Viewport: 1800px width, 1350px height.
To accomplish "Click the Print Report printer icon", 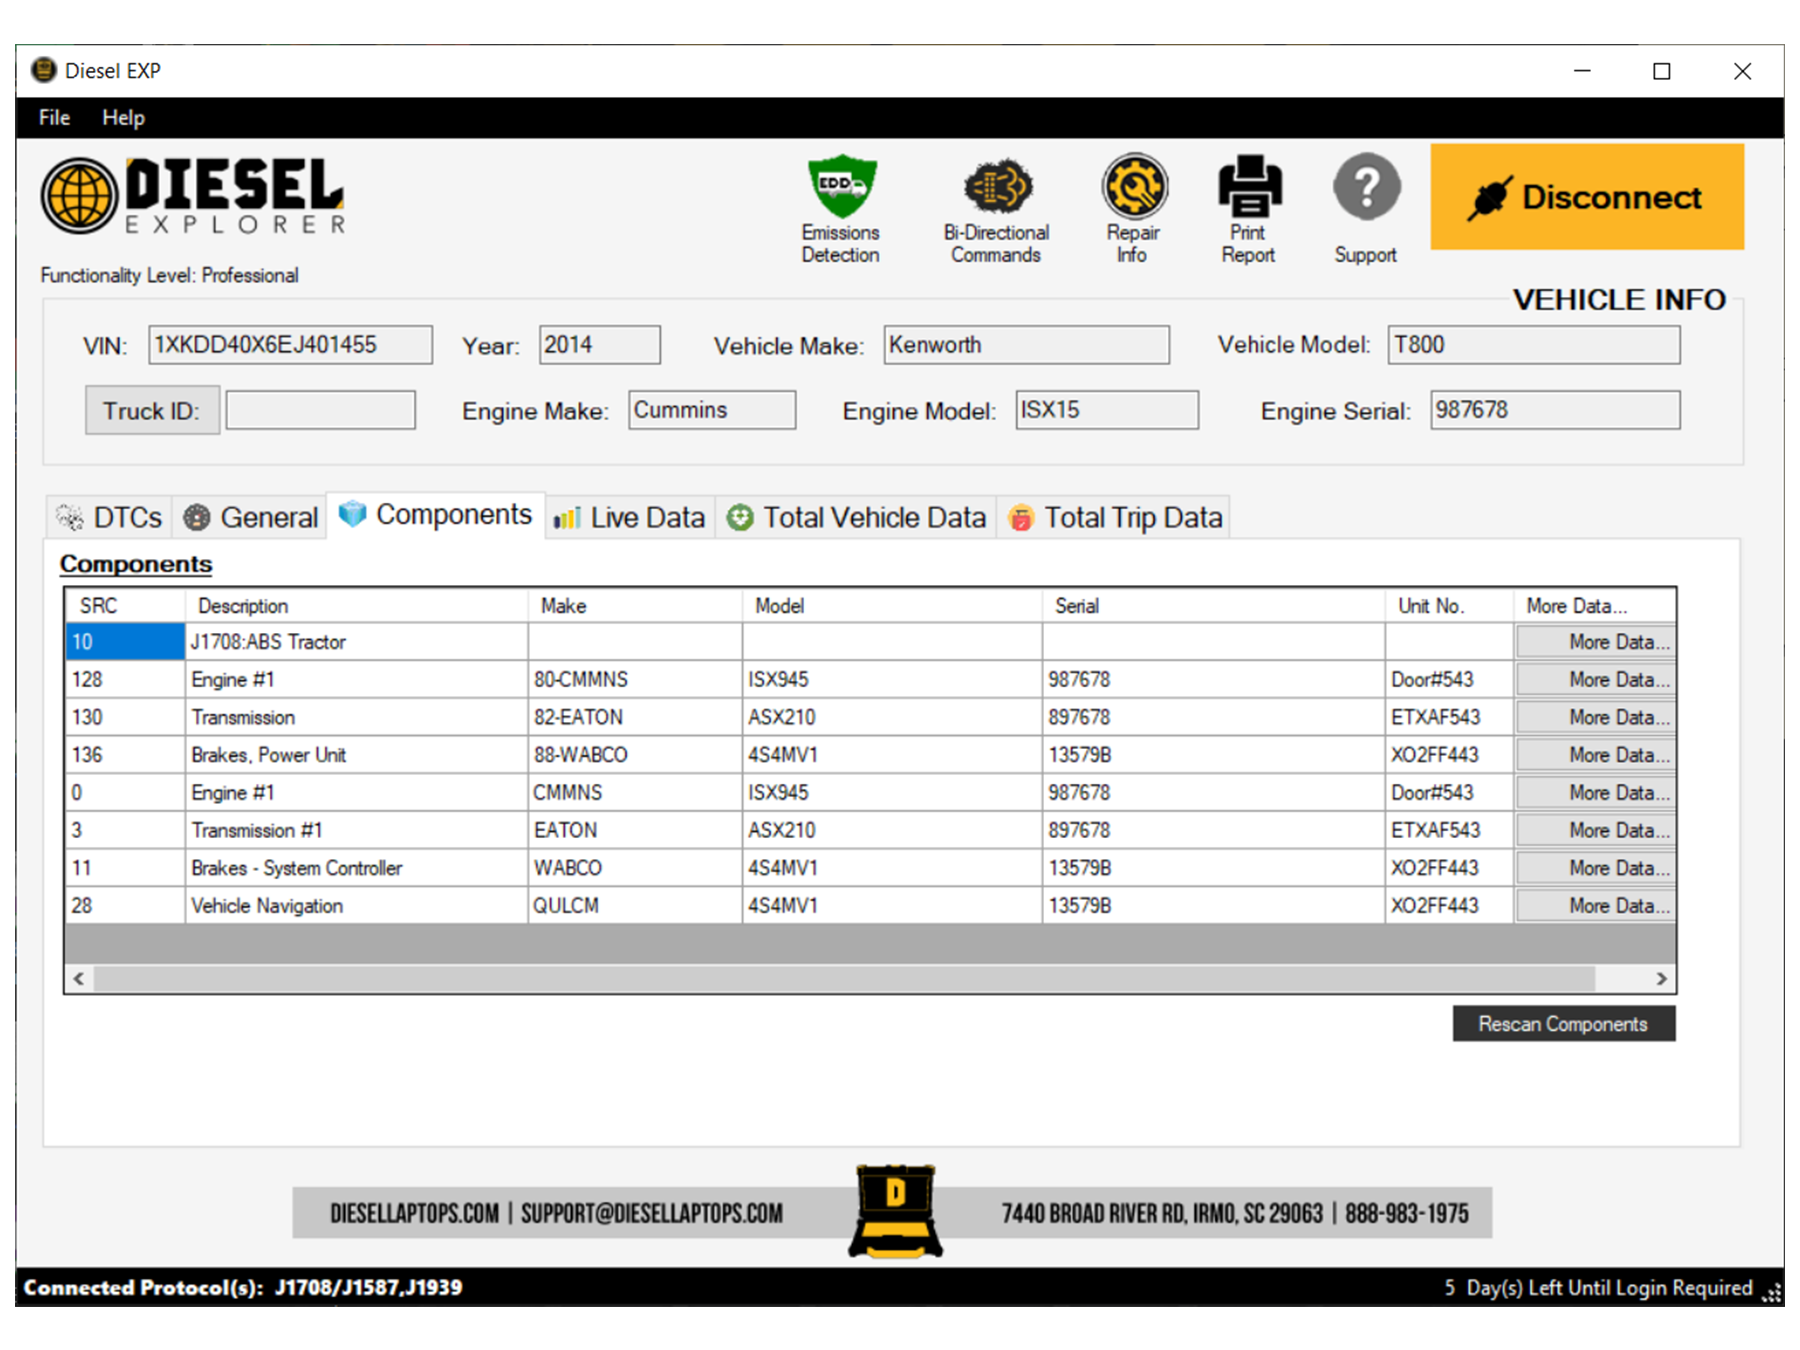I will [1249, 186].
